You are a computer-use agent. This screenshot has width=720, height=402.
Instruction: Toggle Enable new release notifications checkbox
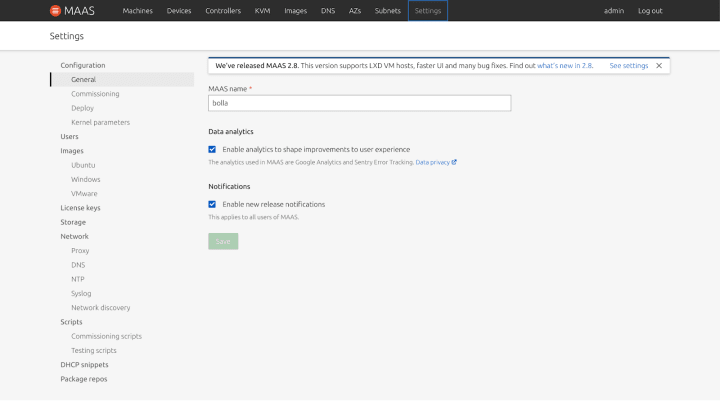pos(212,204)
